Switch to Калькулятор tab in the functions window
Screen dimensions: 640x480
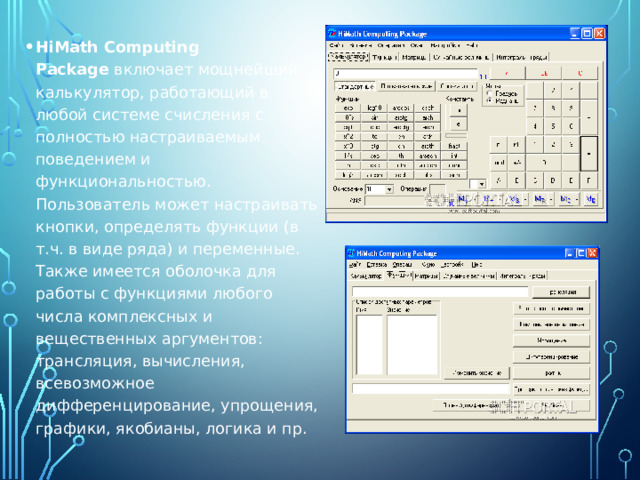(x=366, y=276)
